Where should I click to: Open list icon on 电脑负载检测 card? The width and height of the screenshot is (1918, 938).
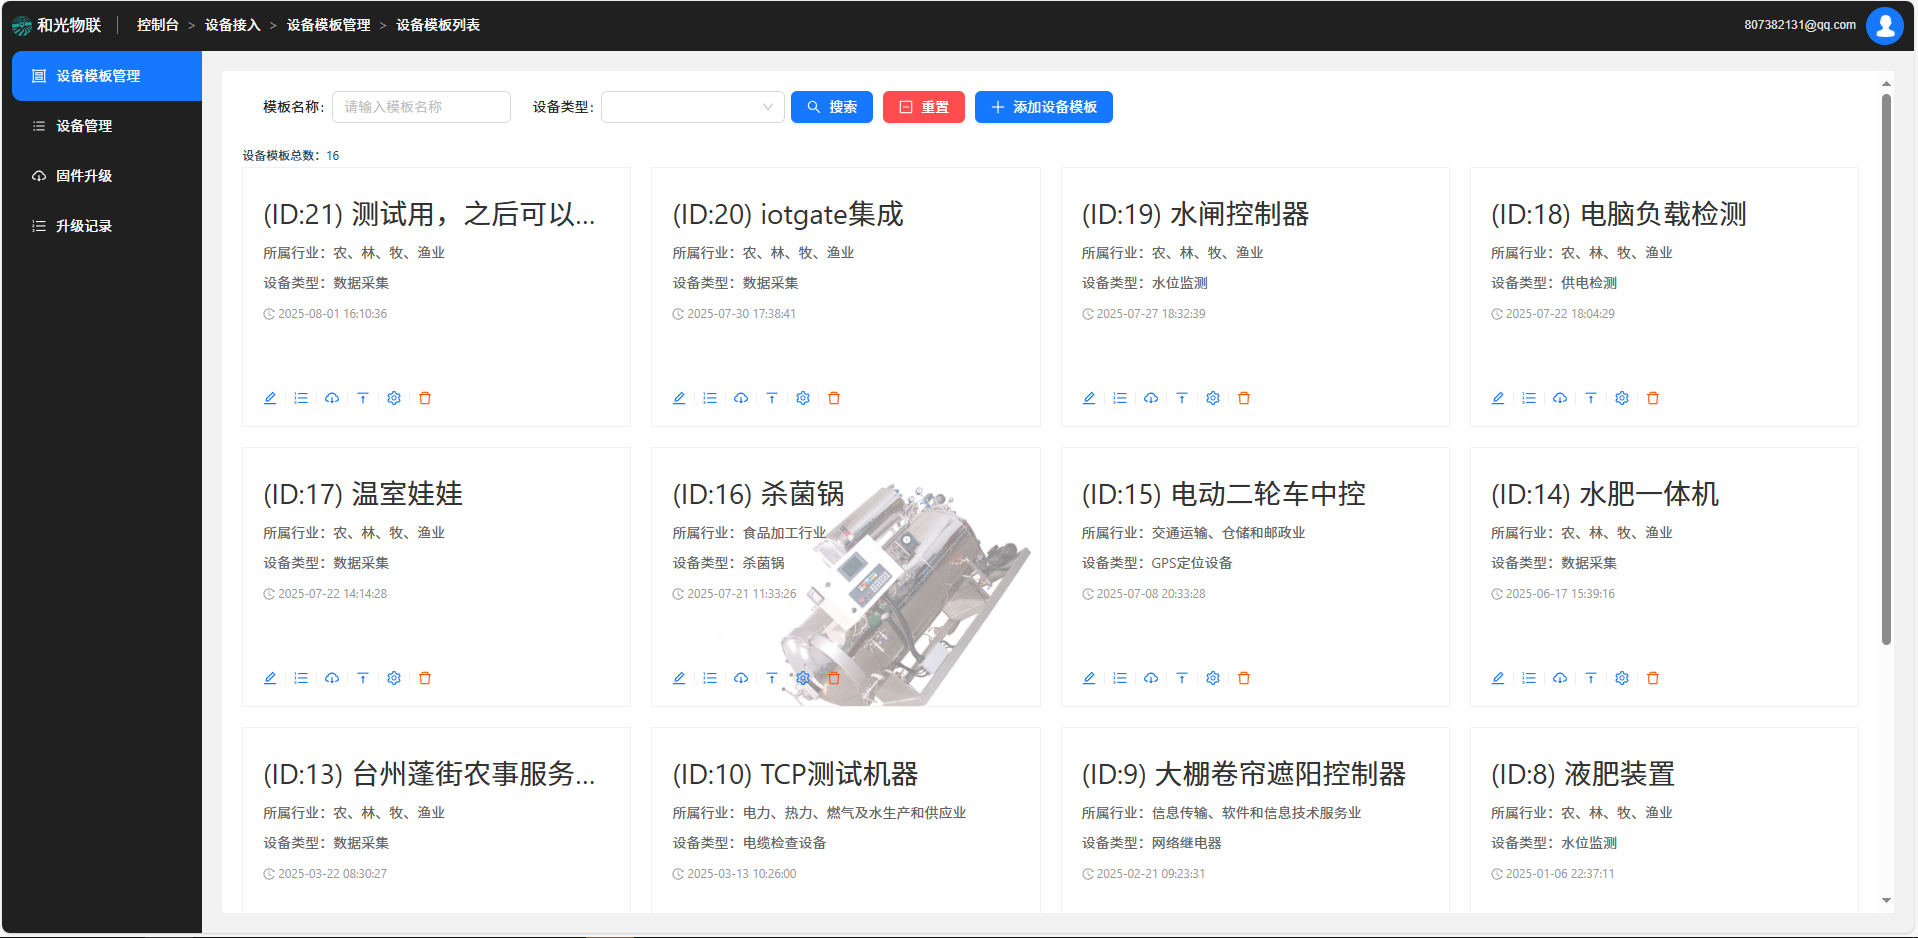pyautogui.click(x=1529, y=398)
